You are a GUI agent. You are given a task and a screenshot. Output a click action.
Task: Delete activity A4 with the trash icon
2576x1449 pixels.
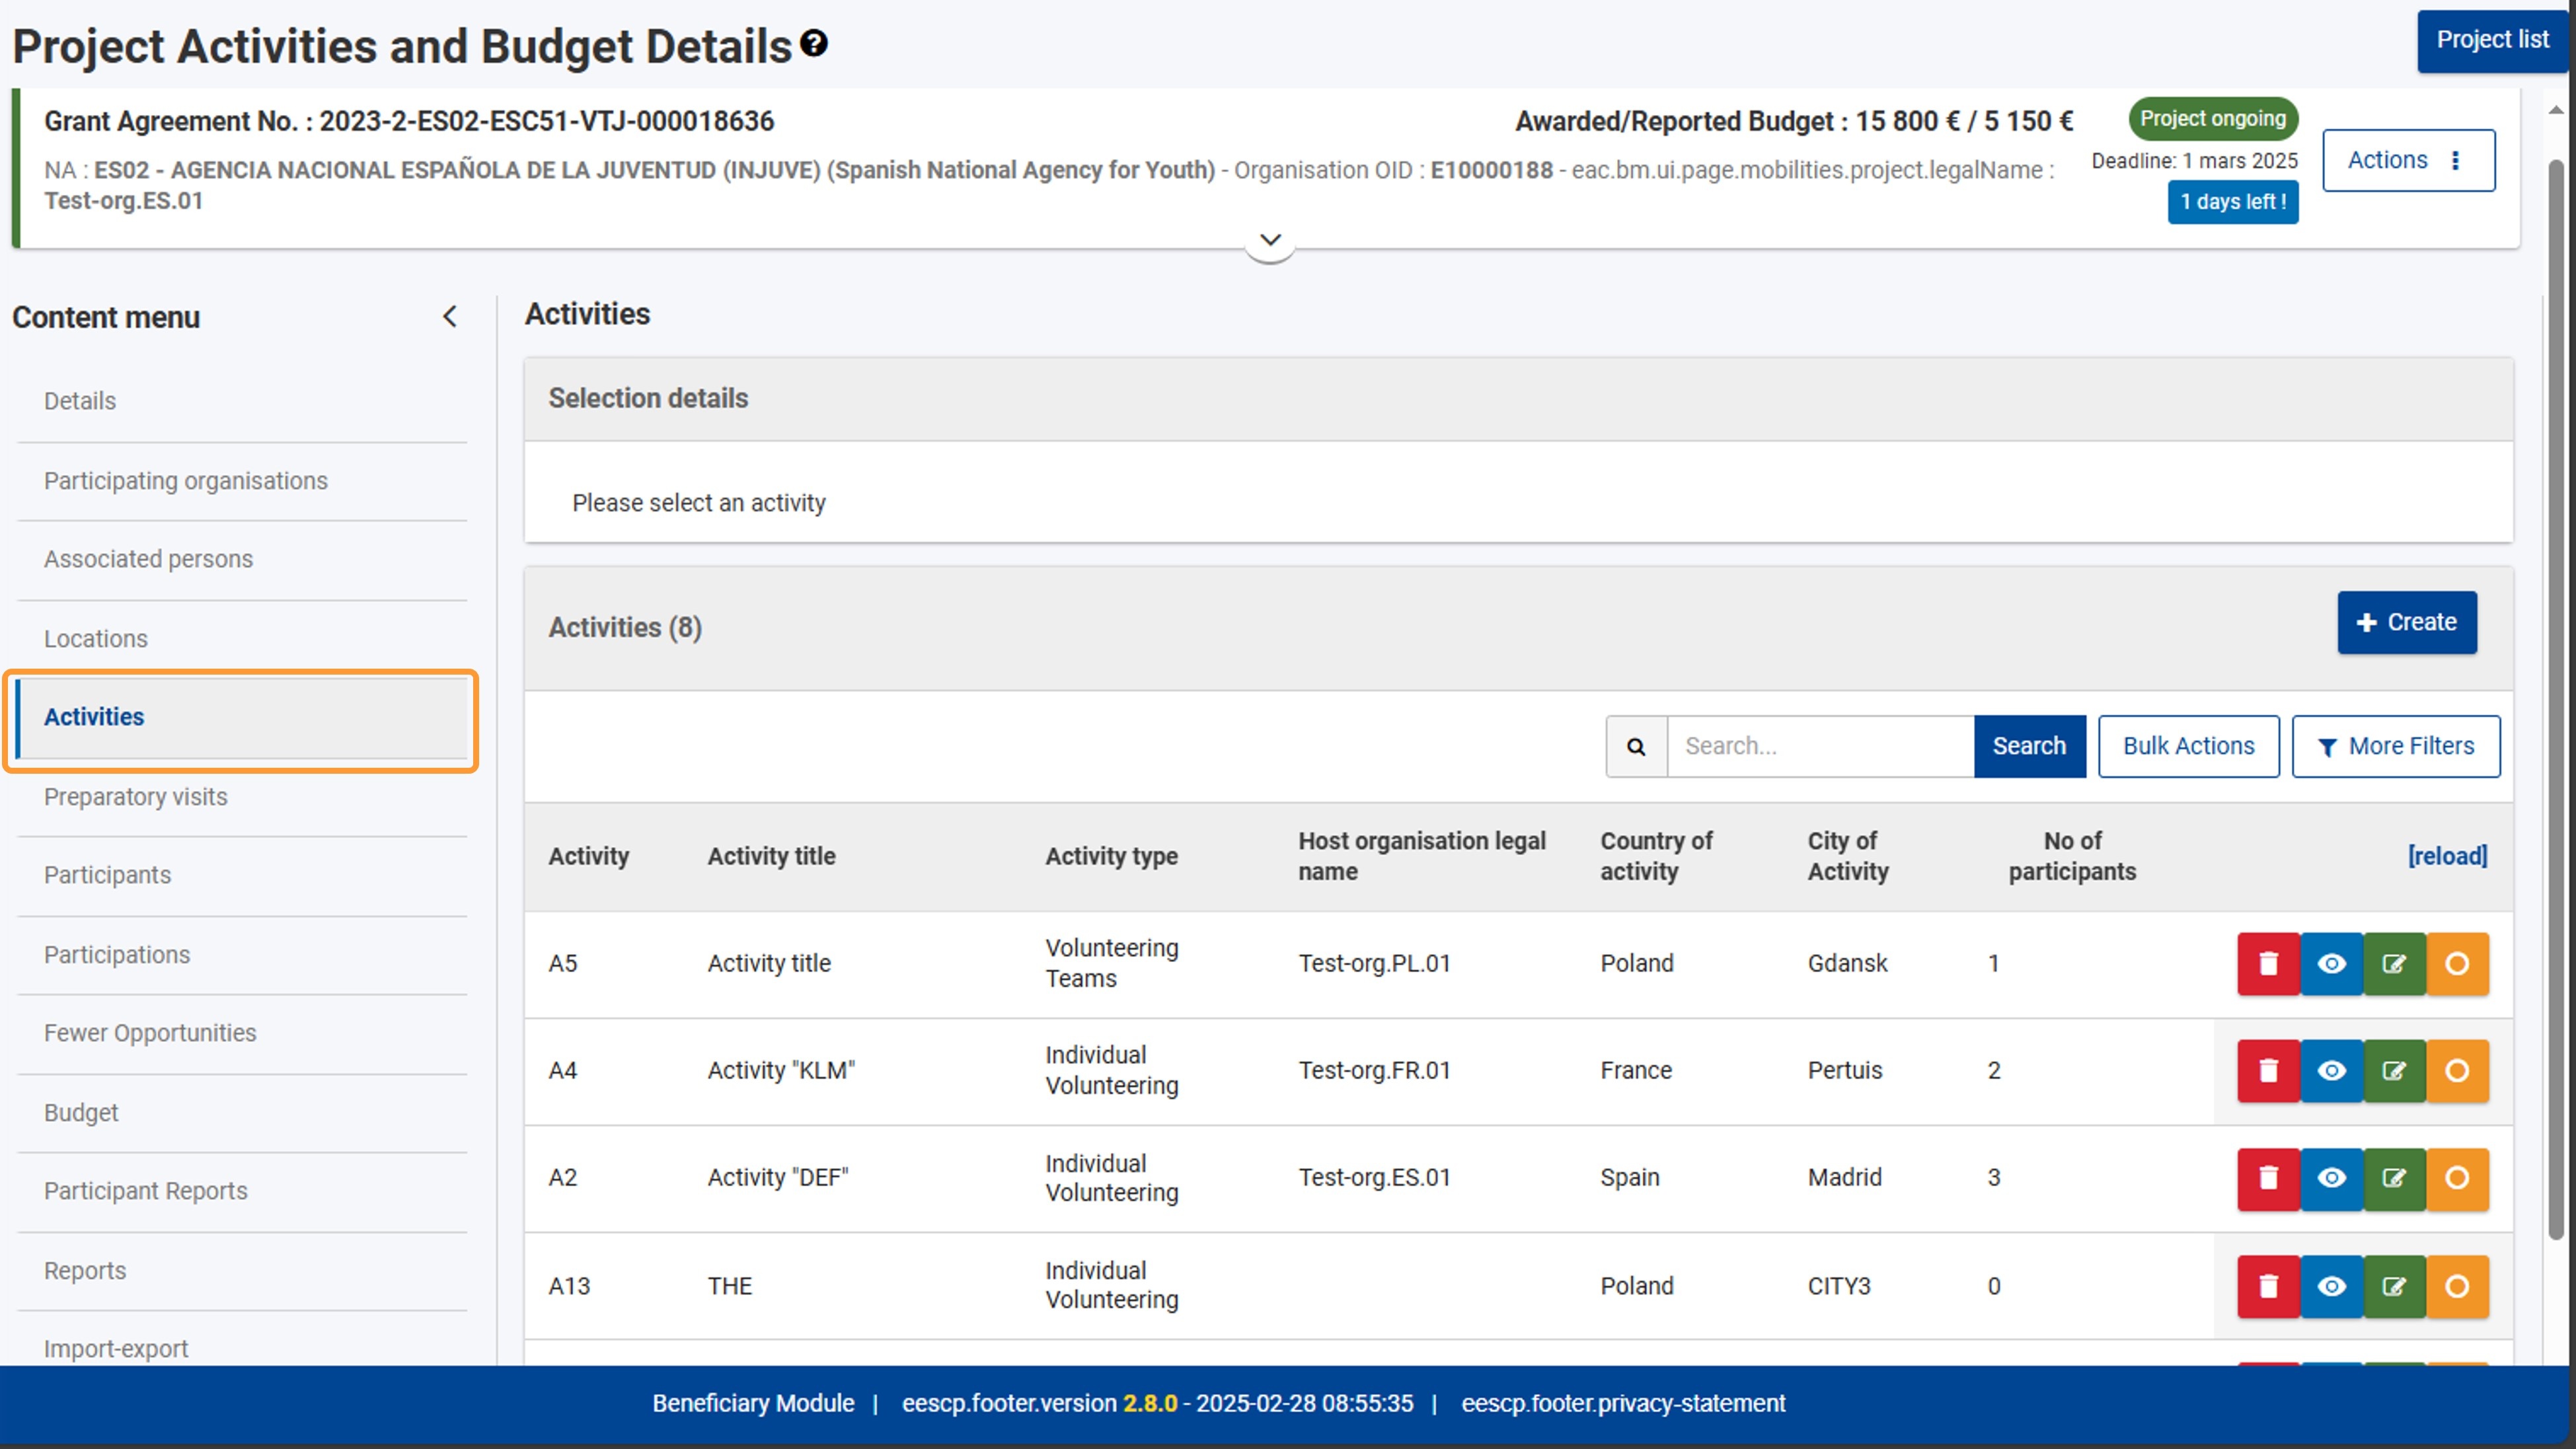(2268, 1070)
